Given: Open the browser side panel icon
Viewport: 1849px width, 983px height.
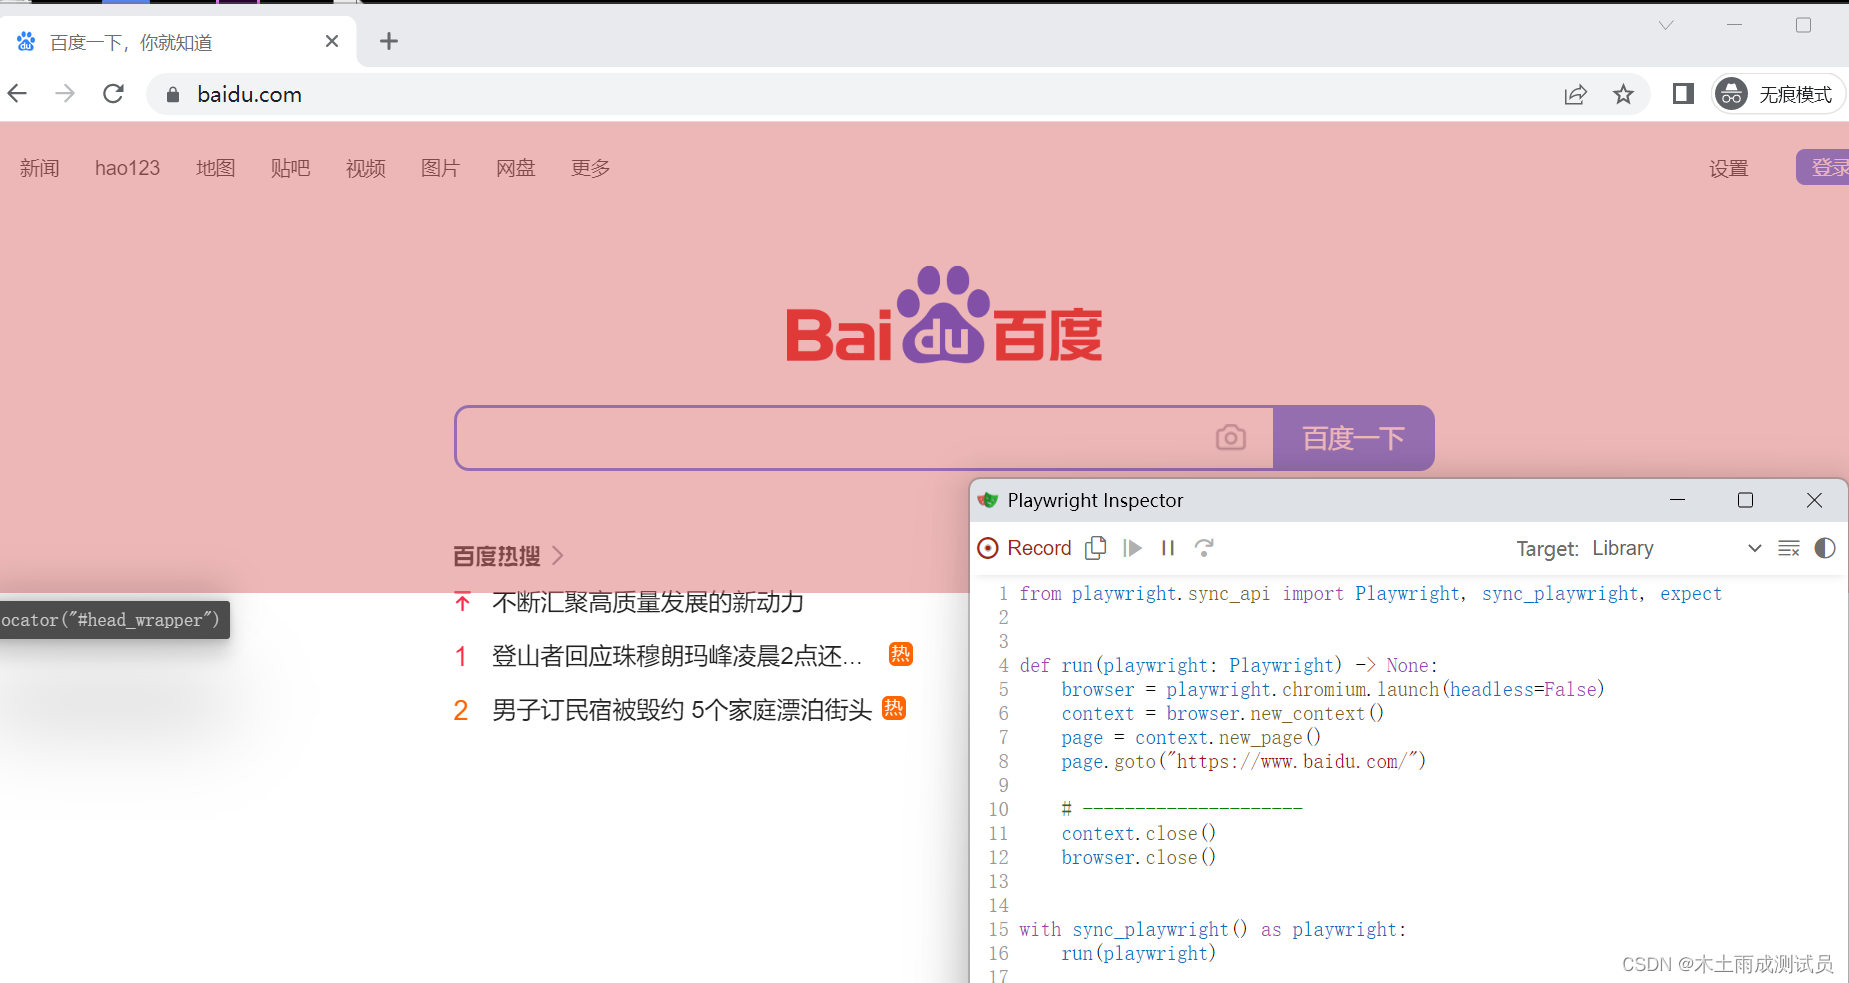Looking at the screenshot, I should pyautogui.click(x=1683, y=94).
